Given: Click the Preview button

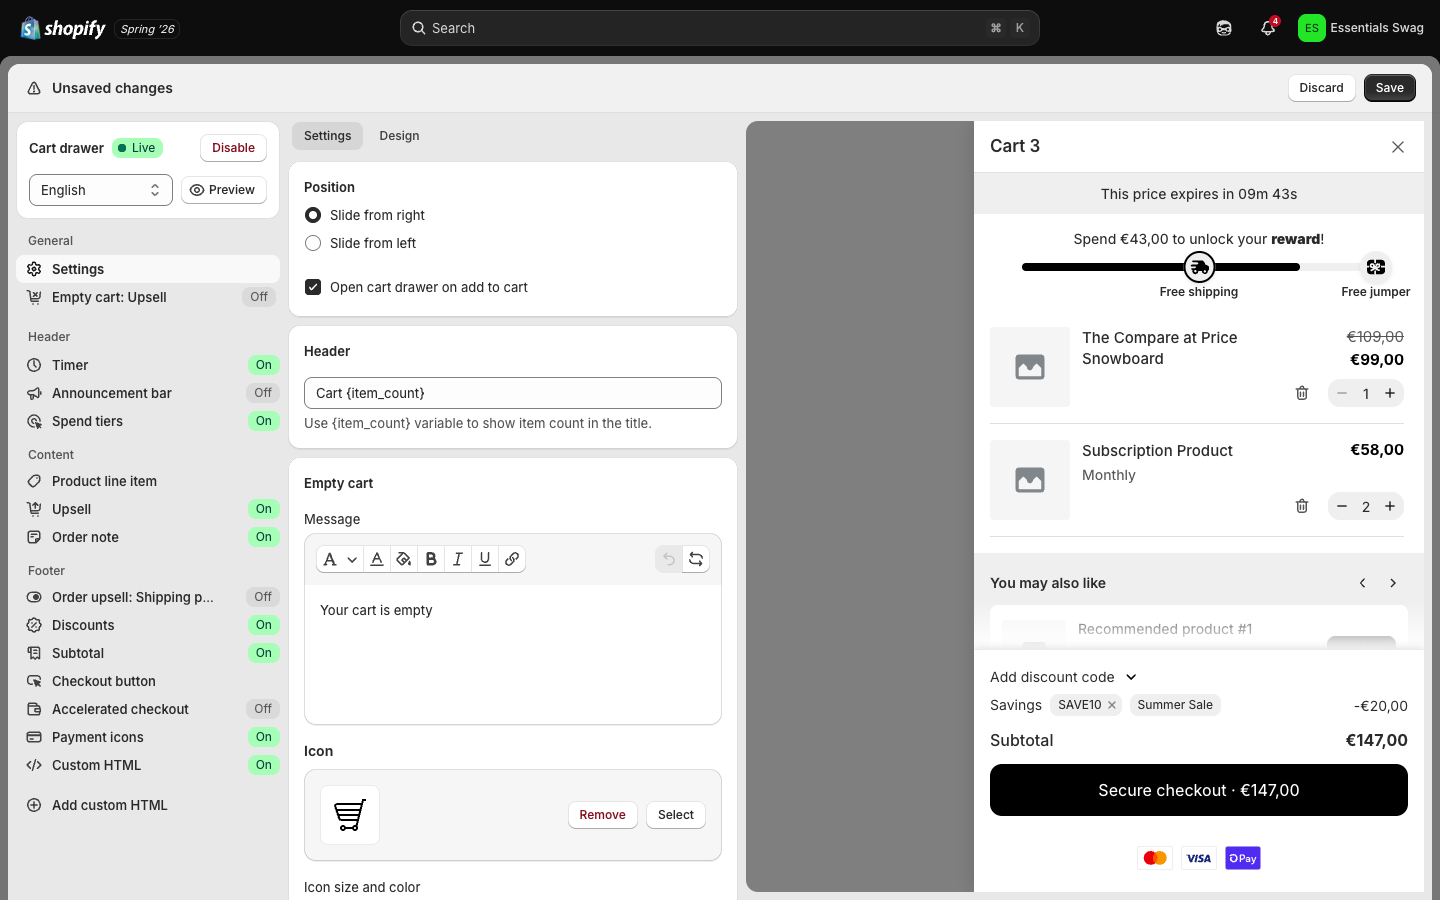Looking at the screenshot, I should [x=223, y=190].
